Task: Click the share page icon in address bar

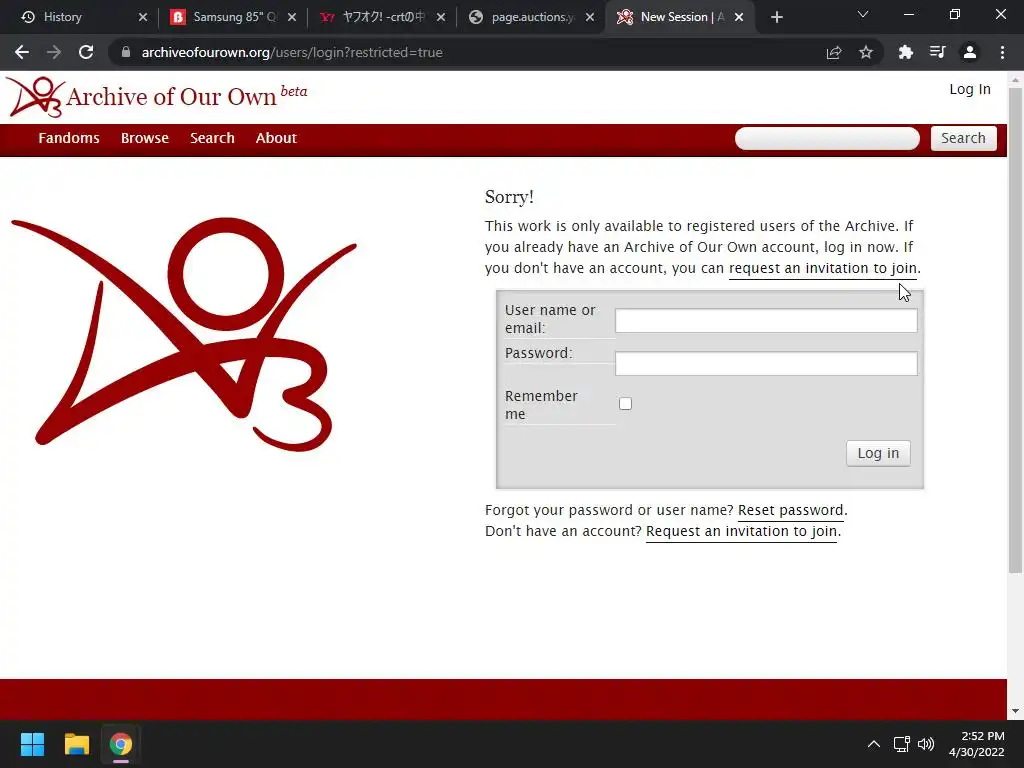Action: pos(834,52)
